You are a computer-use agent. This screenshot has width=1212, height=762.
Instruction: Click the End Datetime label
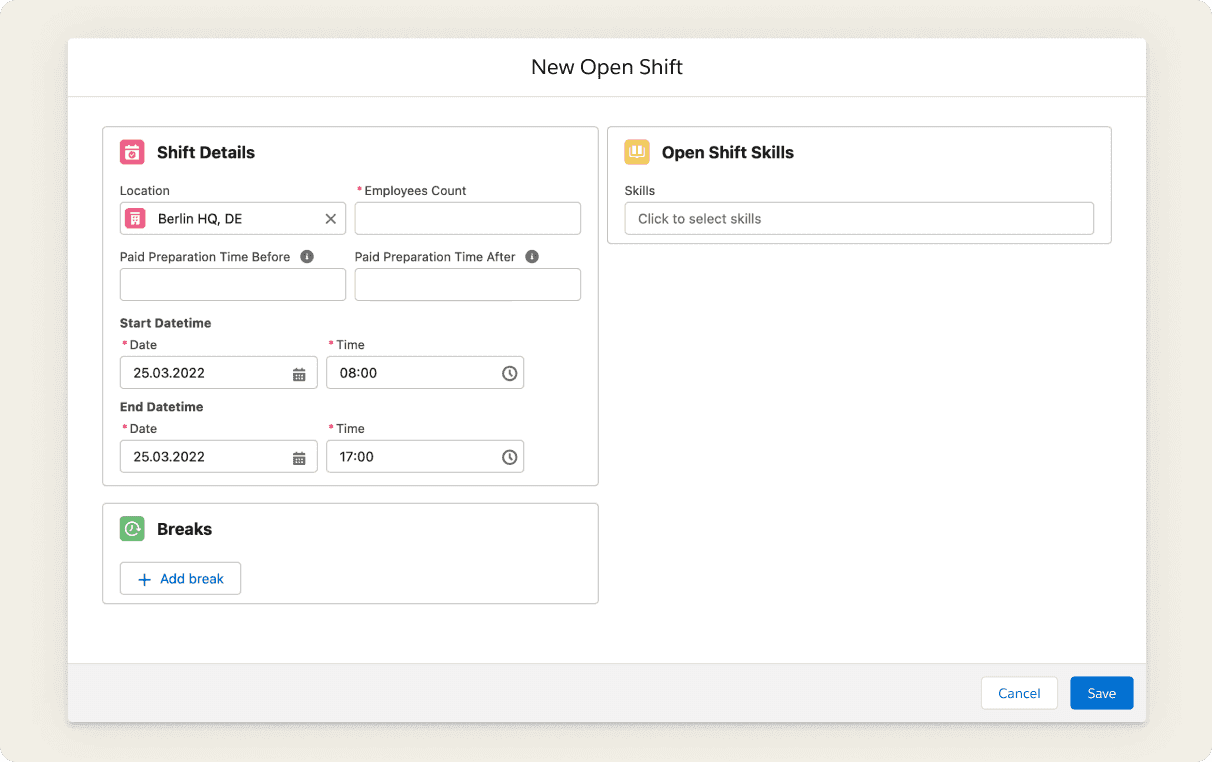click(x=162, y=407)
